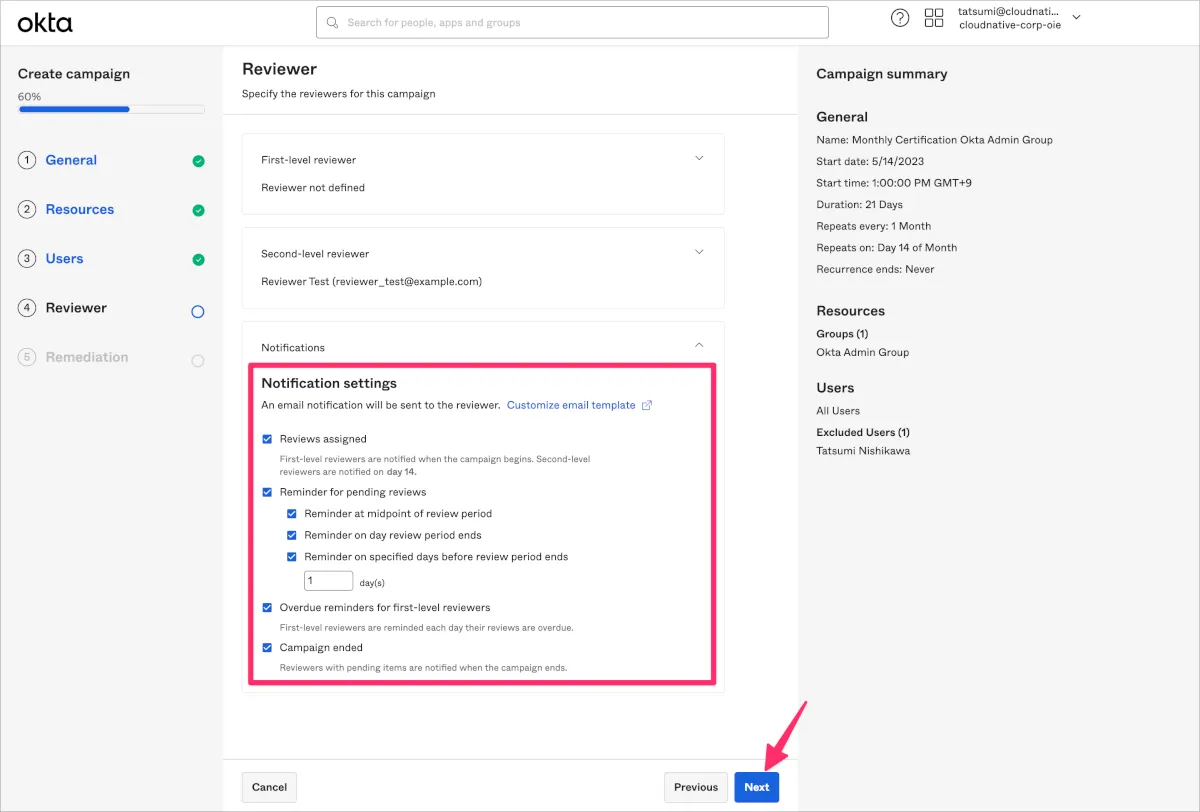Toggle Reminder at midpoint of review period

pyautogui.click(x=292, y=514)
